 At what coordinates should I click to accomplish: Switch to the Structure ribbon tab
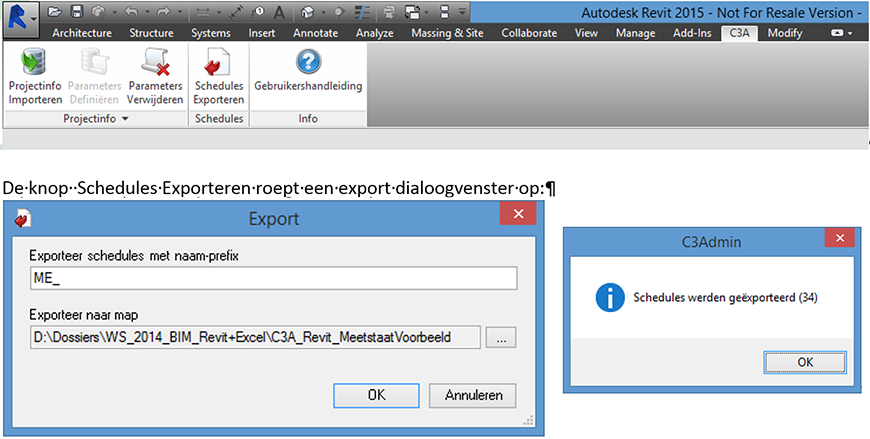(151, 33)
